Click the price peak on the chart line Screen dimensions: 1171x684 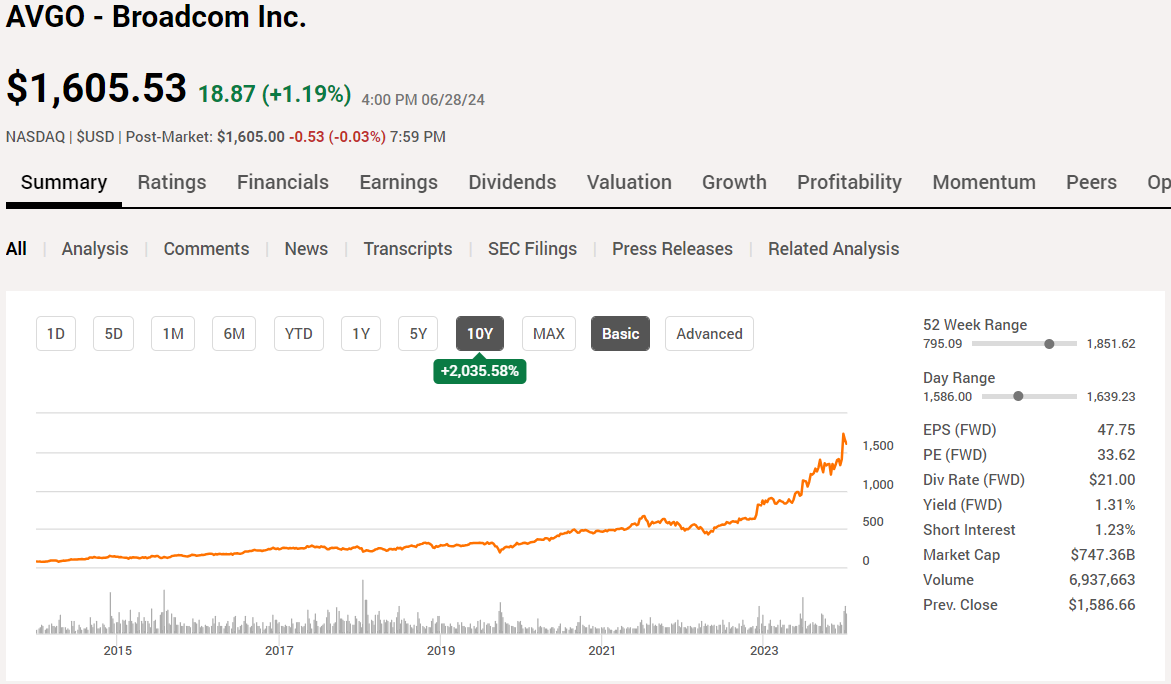(844, 435)
